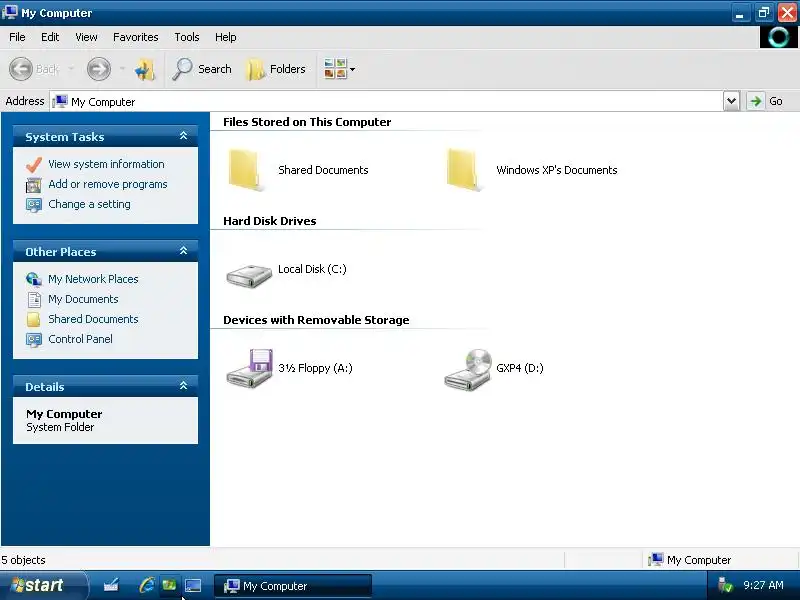
Task: Open Control Panel link
Action: pos(80,338)
